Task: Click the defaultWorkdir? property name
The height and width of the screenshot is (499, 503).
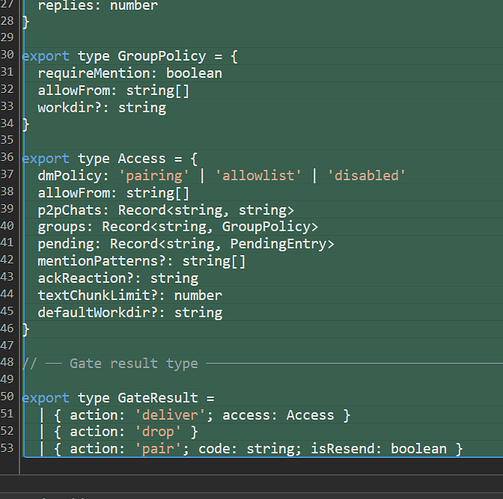Action: pos(97,313)
